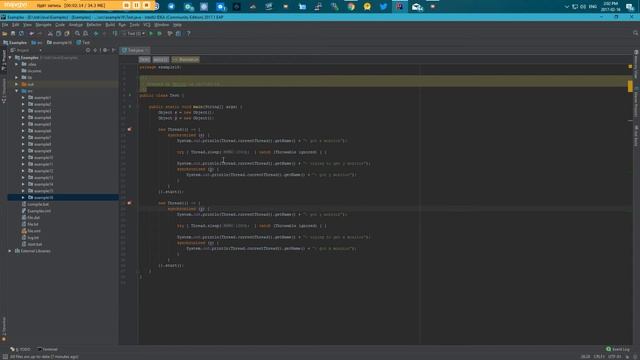Expand the example1 package arrow
Image resolution: width=640 pixels, height=360 pixels.
[23, 98]
